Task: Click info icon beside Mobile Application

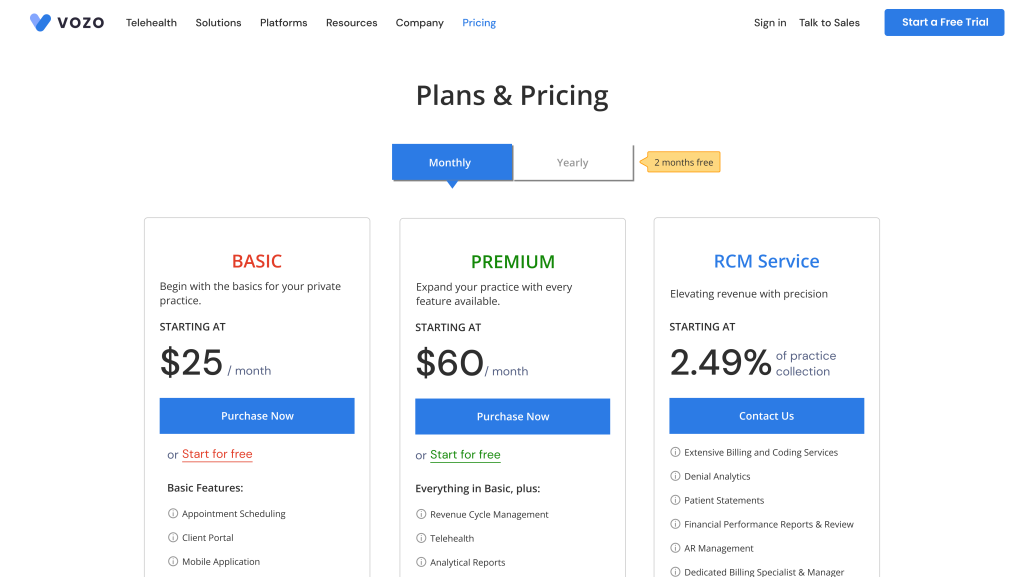Action: (173, 561)
